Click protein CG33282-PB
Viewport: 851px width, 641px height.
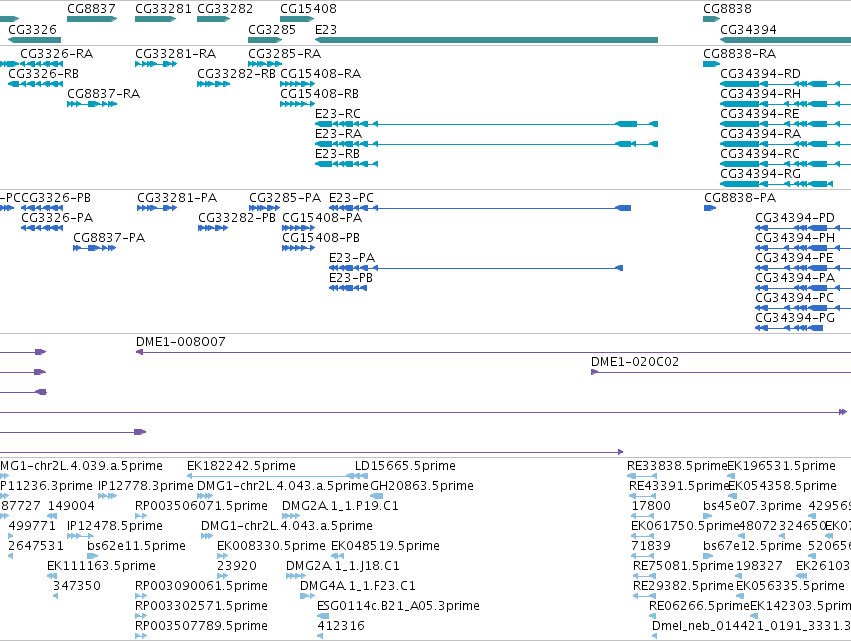tap(237, 218)
